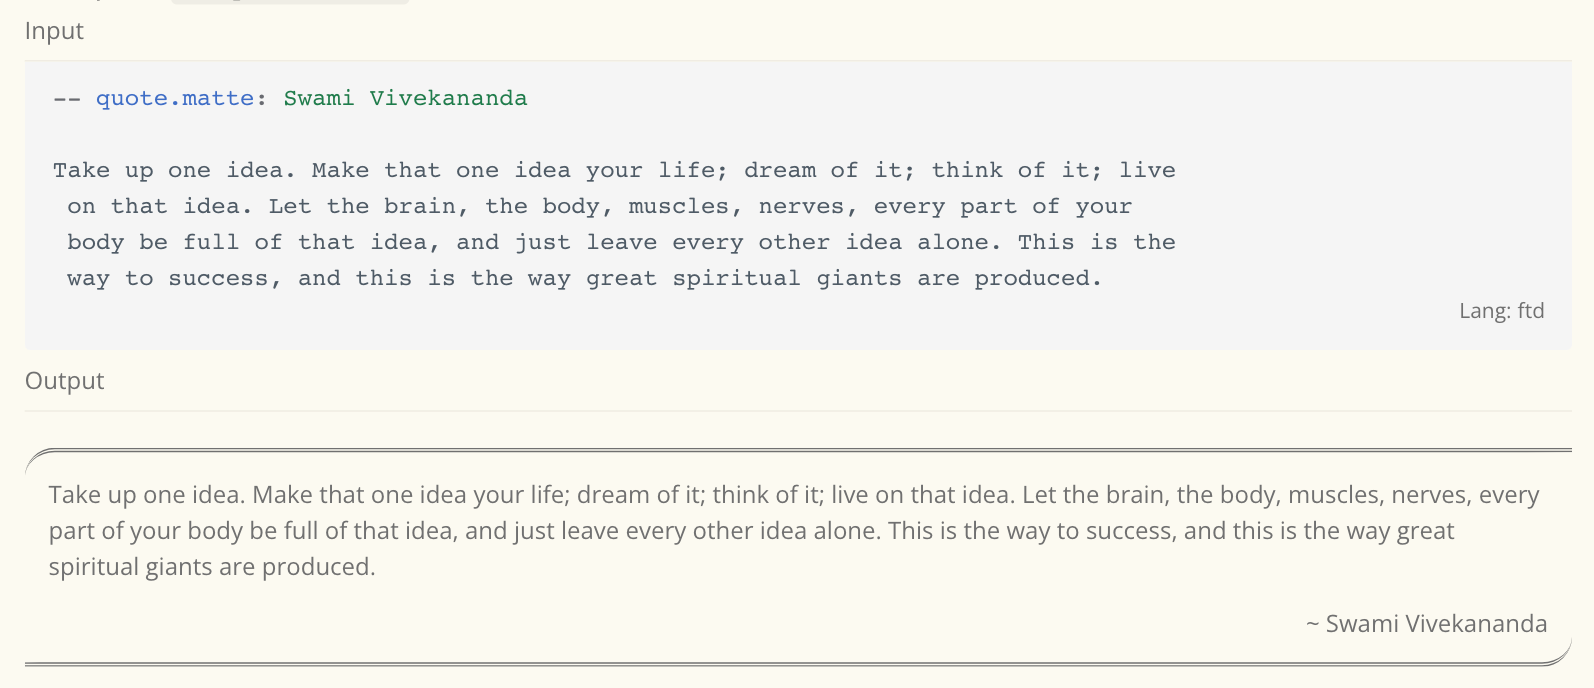
Task: Click the "Output" section label
Action: 64,381
